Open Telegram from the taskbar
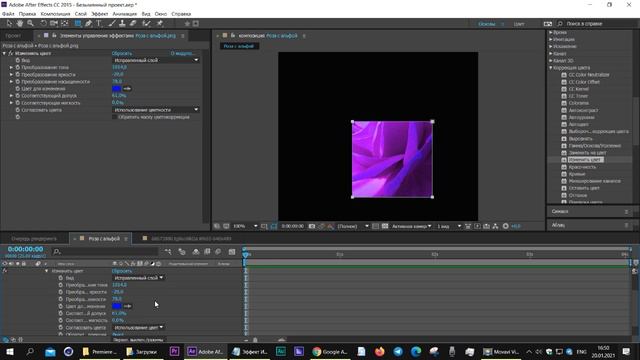This screenshot has height=360, width=640. pos(398,351)
